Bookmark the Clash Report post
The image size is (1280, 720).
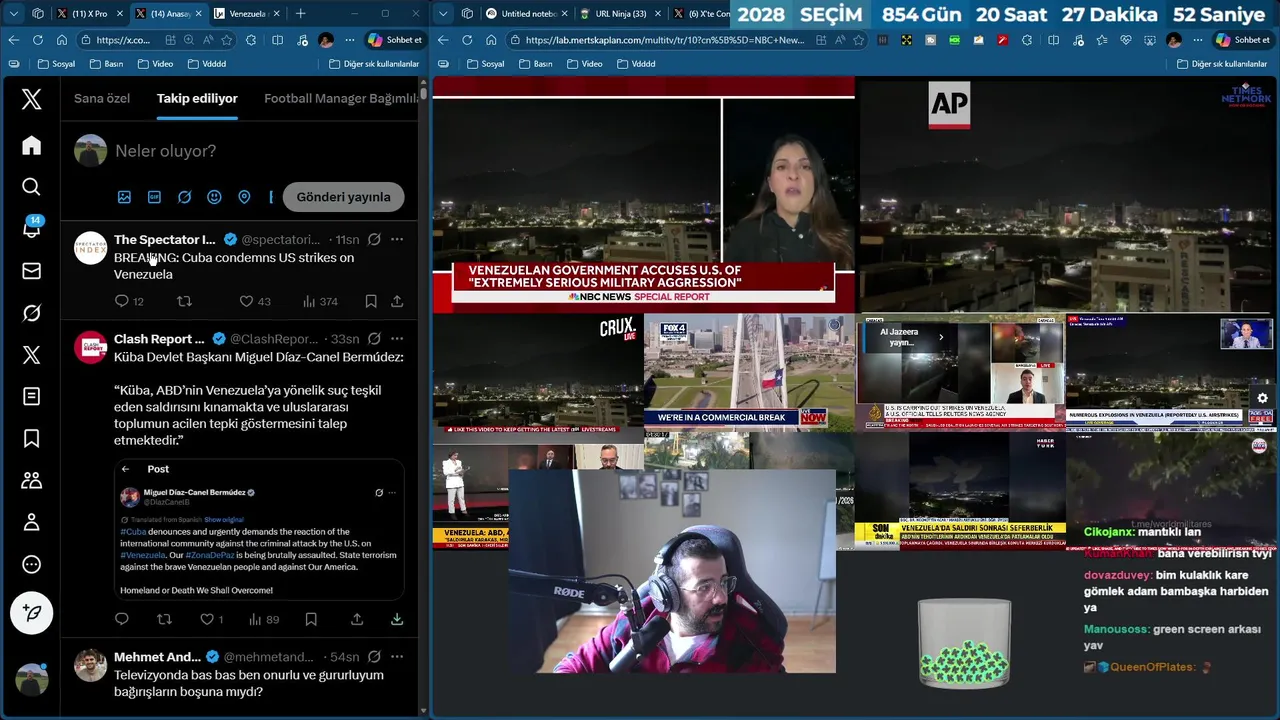pos(311,619)
